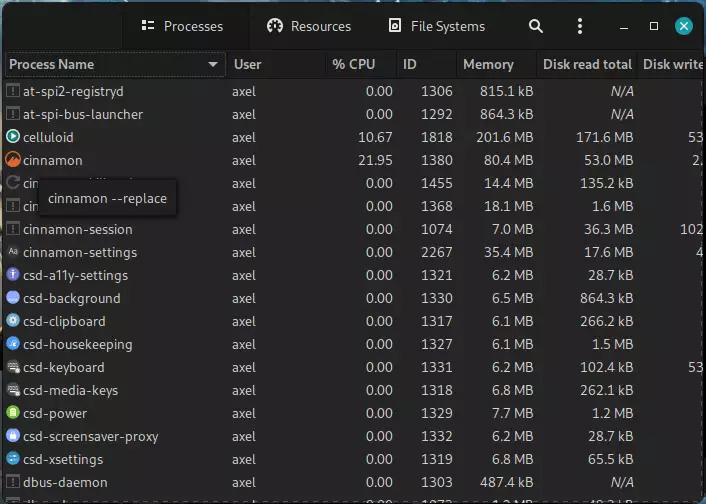Select the csd-keyboard process name
This screenshot has width=706, height=504.
coord(64,367)
